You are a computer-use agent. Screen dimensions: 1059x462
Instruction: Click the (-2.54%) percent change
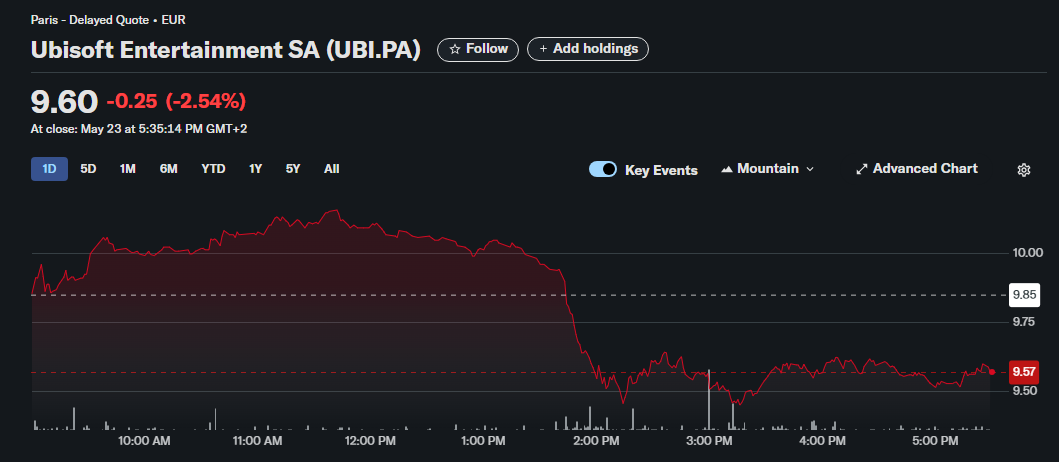click(x=205, y=102)
